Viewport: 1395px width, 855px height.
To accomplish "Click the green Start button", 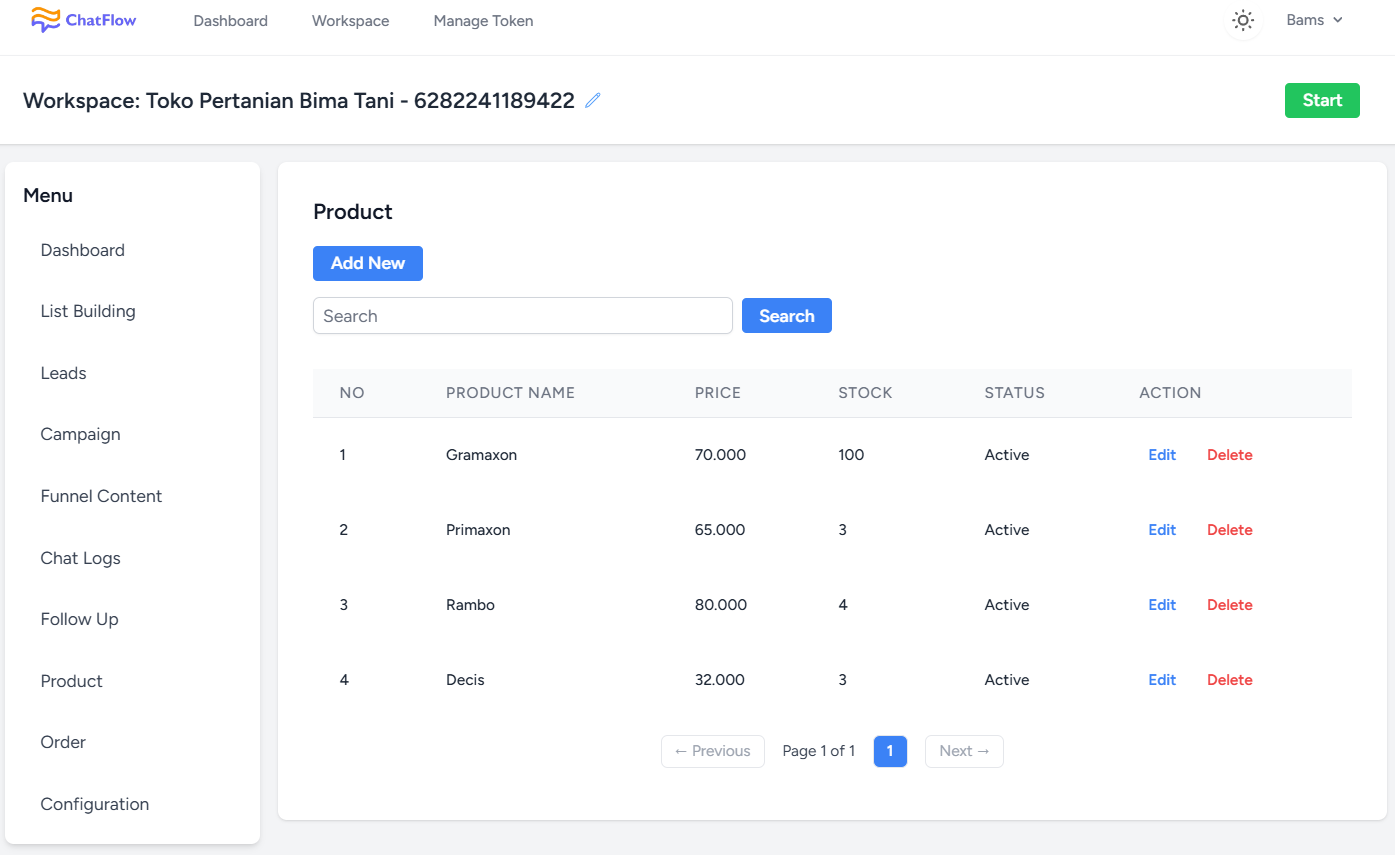I will coord(1322,100).
